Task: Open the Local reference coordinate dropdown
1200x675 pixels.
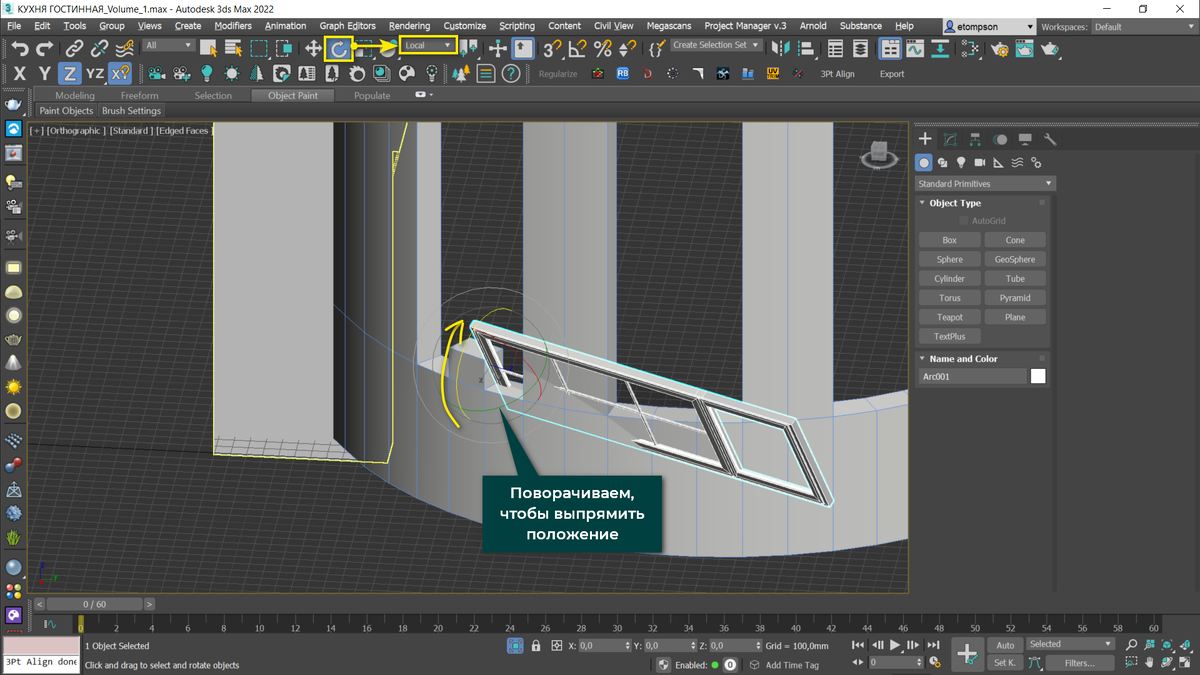Action: click(428, 45)
